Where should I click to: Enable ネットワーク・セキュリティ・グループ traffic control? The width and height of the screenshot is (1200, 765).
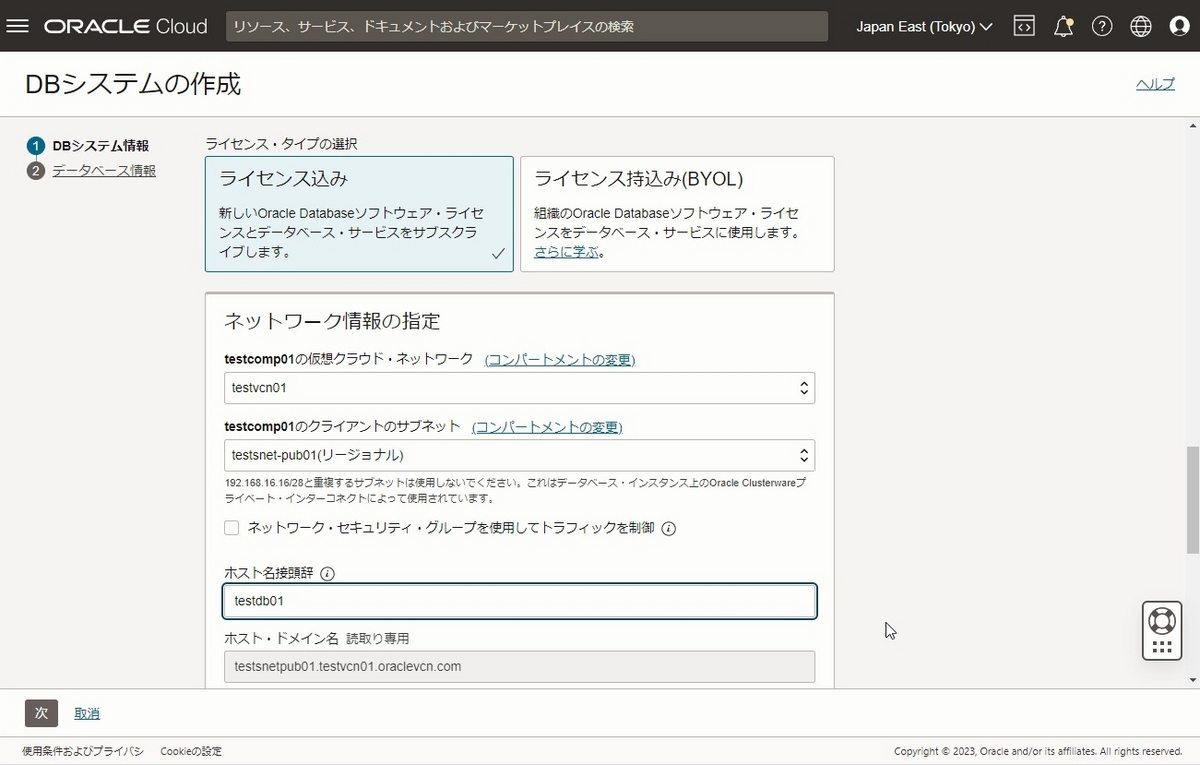(x=231, y=528)
